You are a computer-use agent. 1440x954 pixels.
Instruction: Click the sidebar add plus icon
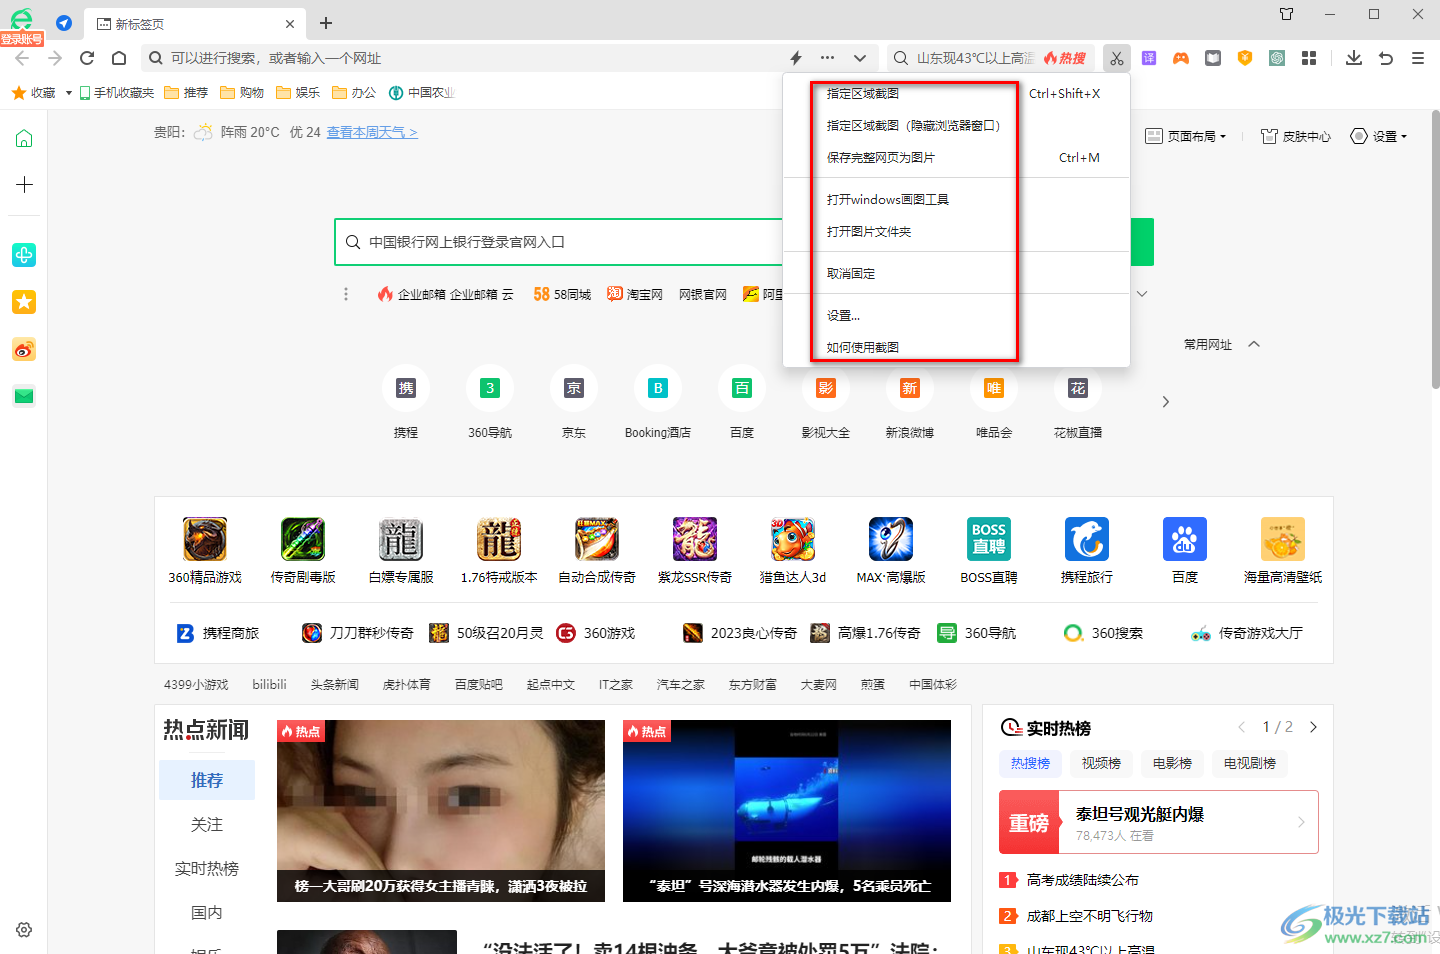pos(24,185)
